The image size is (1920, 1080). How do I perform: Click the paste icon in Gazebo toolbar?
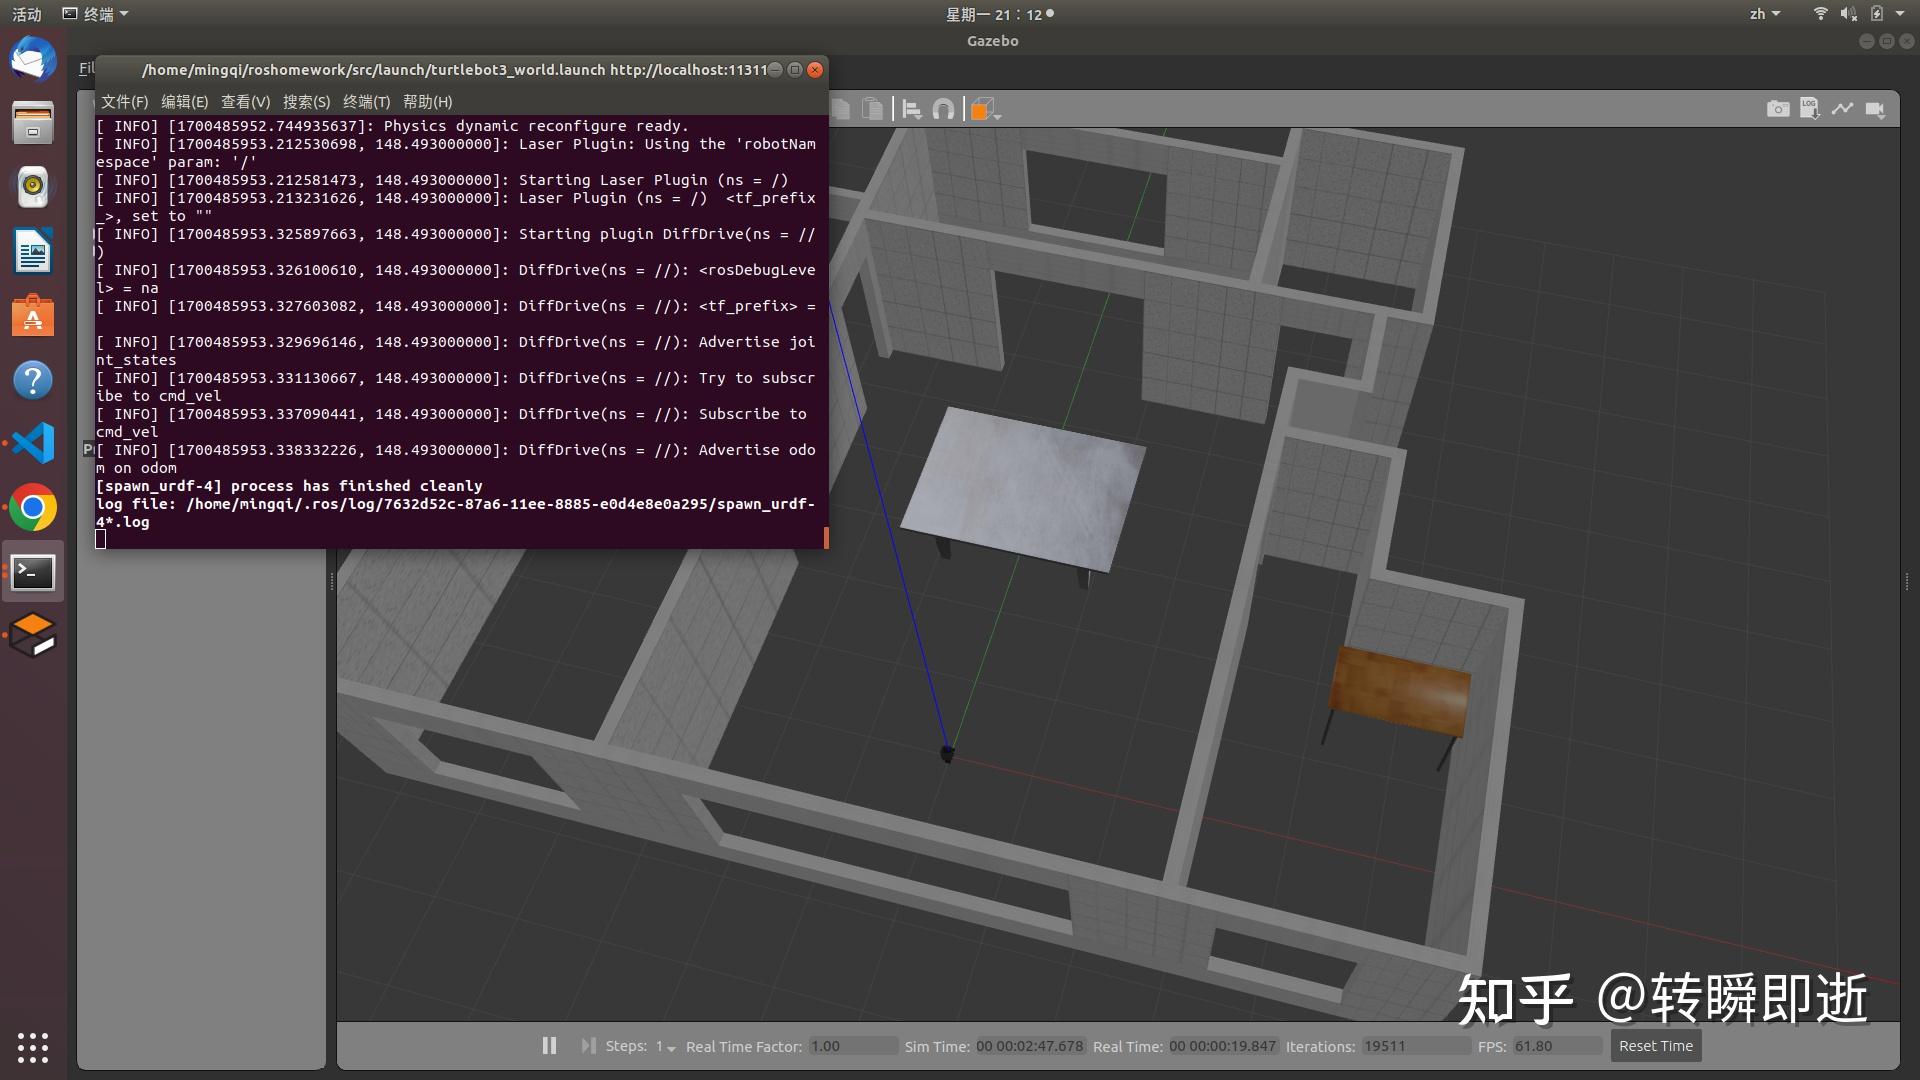[x=873, y=109]
